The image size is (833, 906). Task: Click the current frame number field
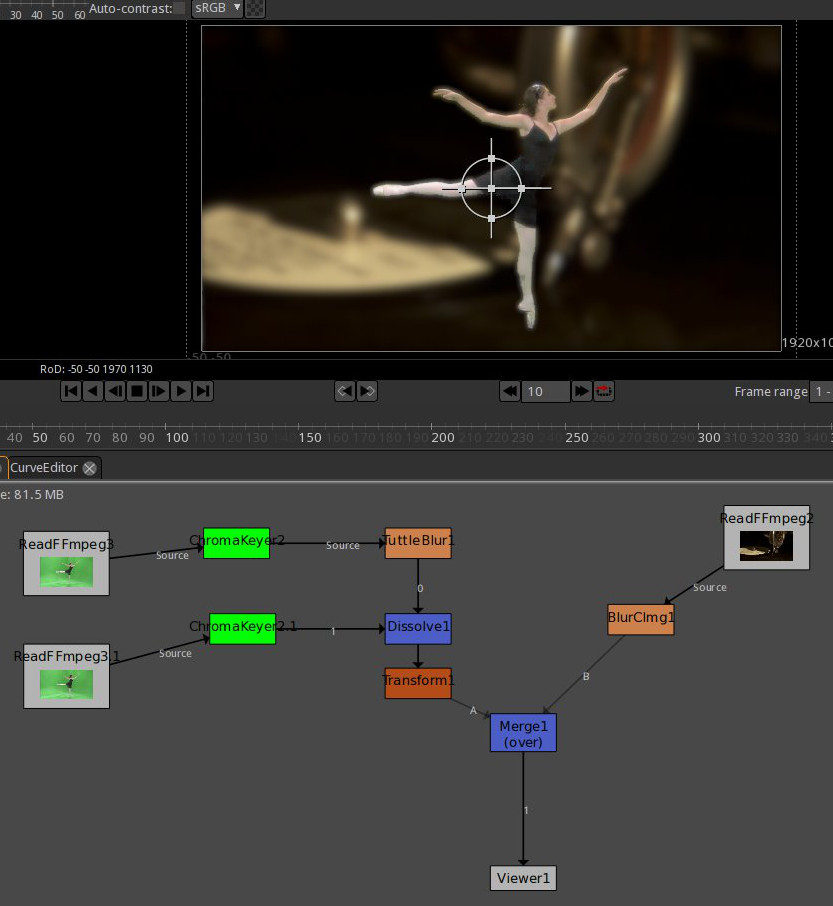[x=545, y=391]
